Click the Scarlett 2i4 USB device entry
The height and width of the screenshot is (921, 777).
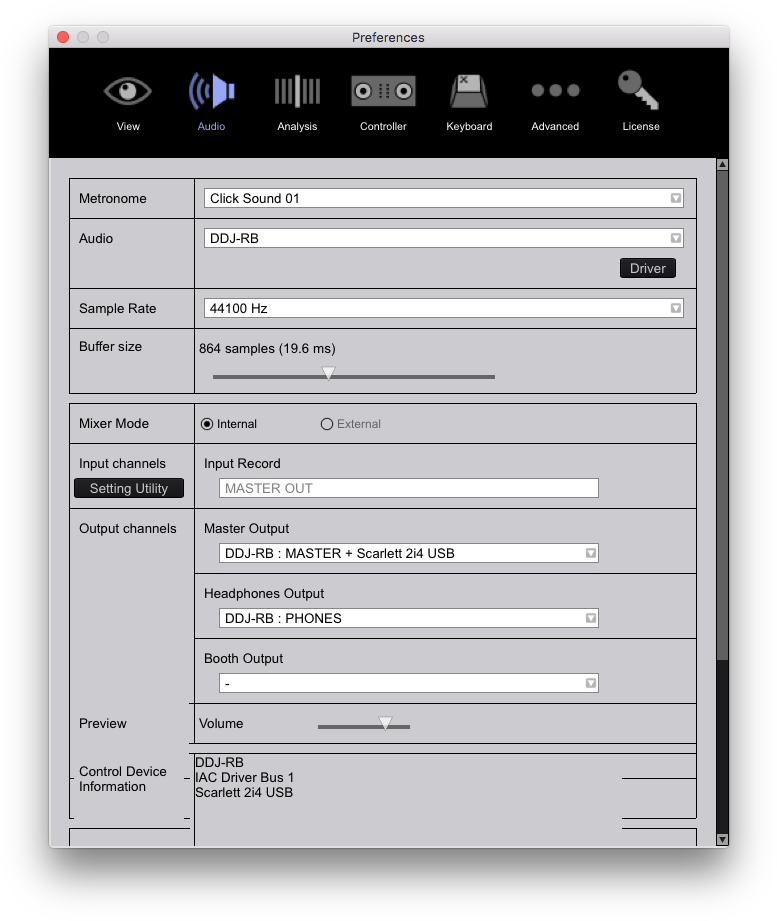[x=244, y=793]
